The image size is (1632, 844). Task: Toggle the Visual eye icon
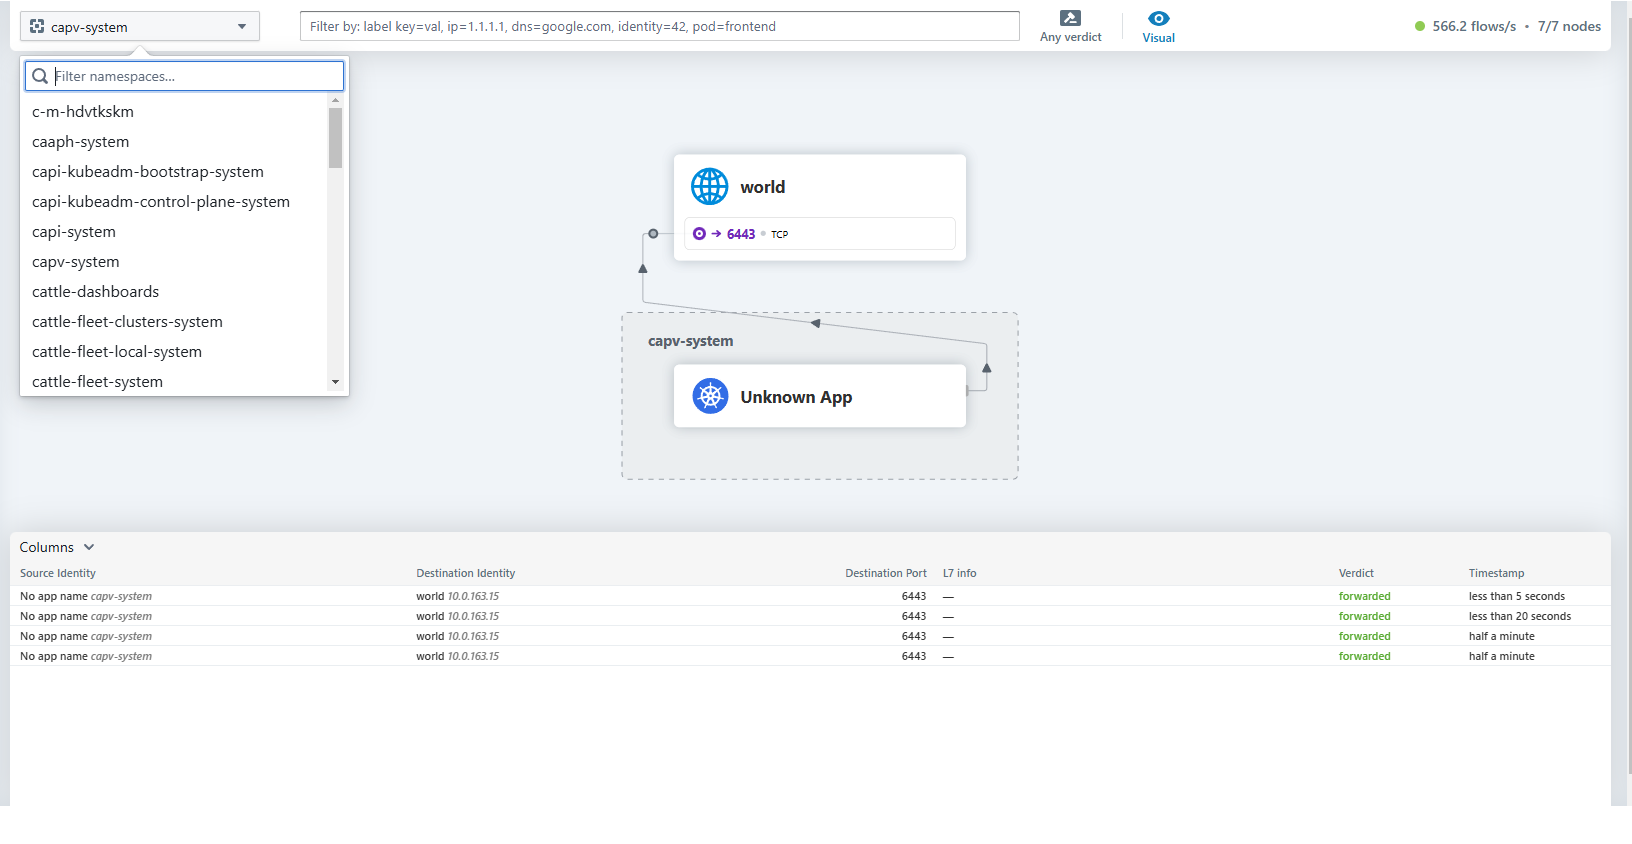click(1158, 18)
